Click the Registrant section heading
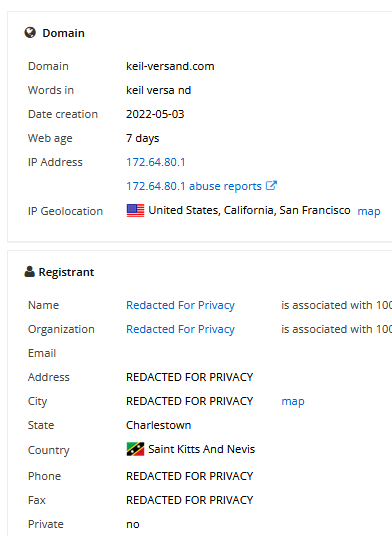Viewport: 392px width, 536px height. click(66, 272)
